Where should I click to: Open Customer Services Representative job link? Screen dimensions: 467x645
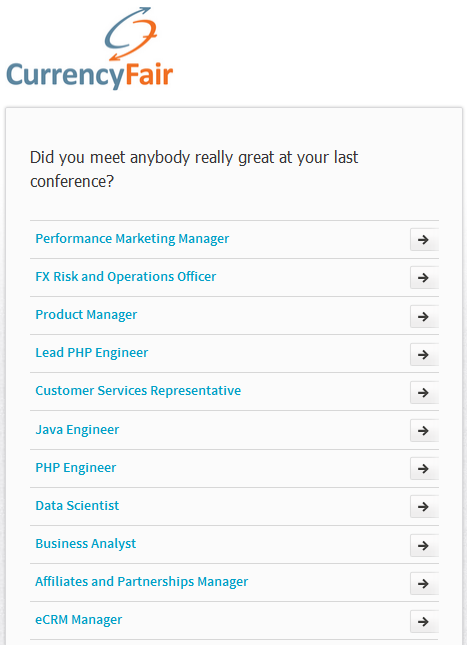click(x=138, y=391)
